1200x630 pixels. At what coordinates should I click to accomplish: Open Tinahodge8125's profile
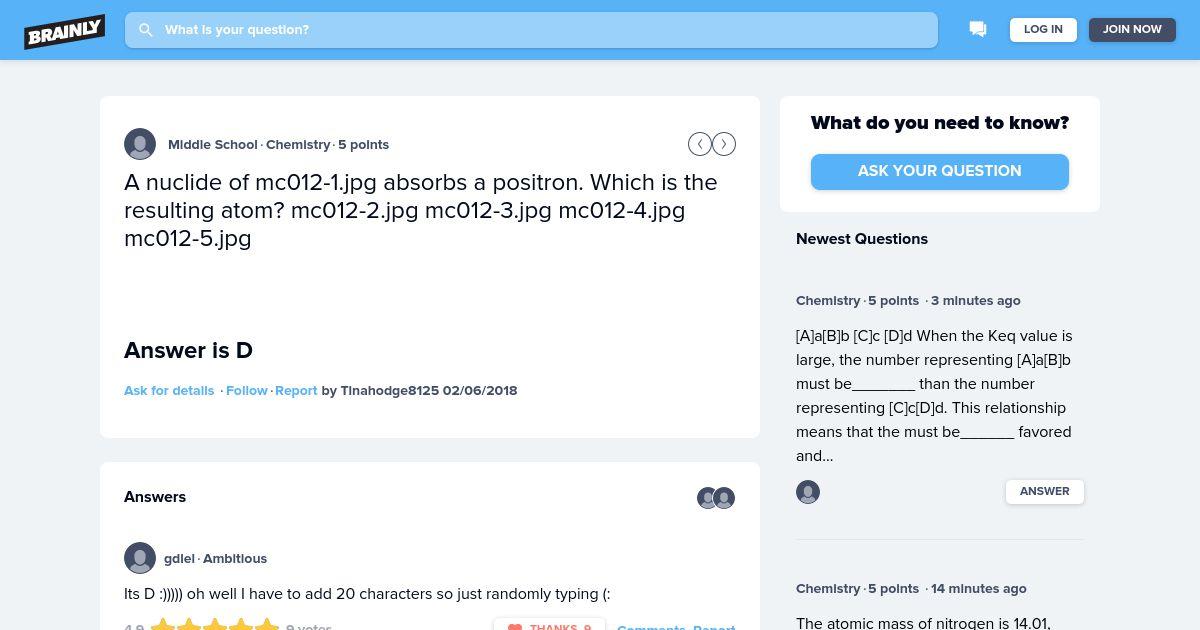pos(390,391)
